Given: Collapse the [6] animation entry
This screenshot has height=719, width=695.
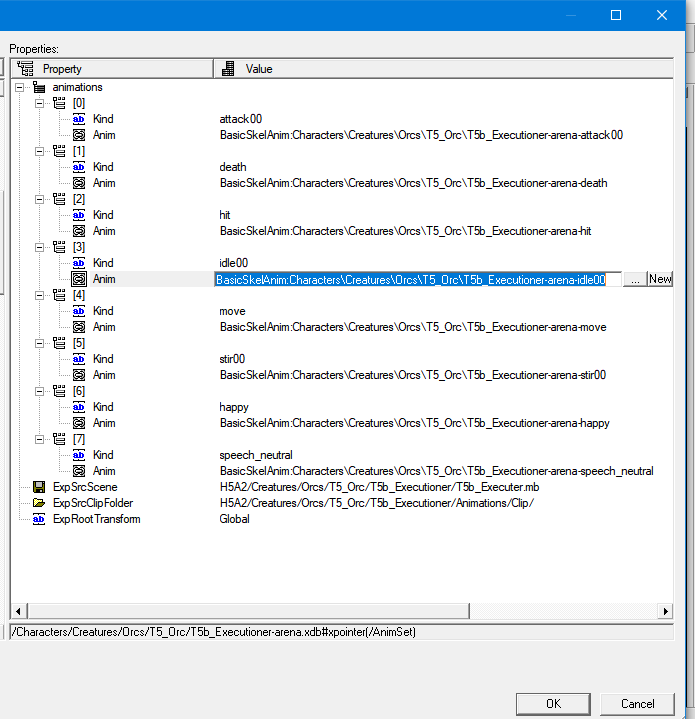Looking at the screenshot, I should tap(39, 391).
